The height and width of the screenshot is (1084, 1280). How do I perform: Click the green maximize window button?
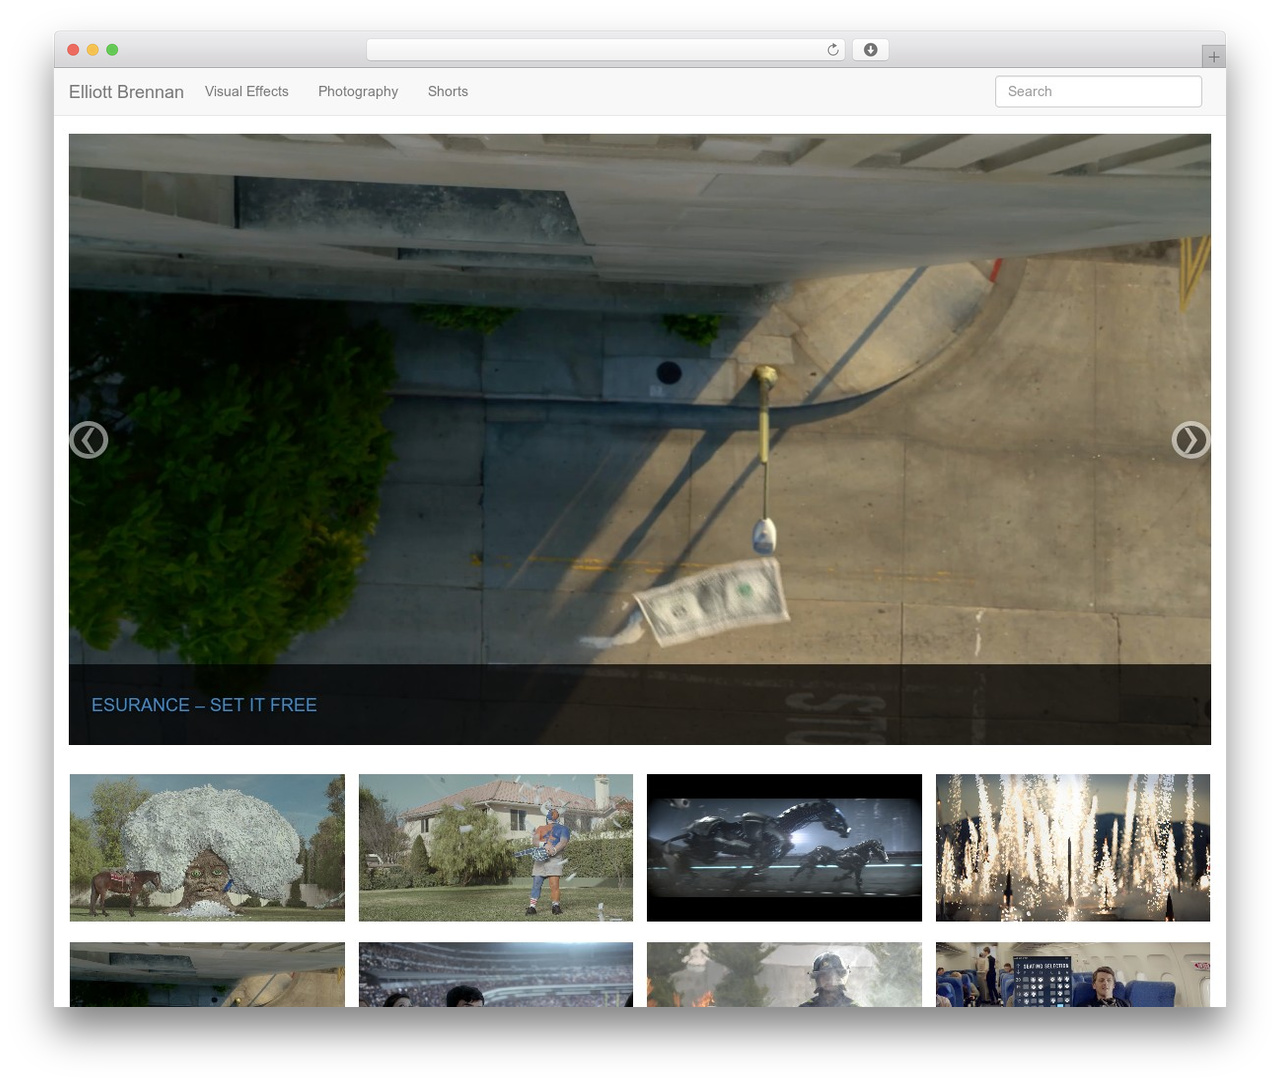[x=112, y=50]
